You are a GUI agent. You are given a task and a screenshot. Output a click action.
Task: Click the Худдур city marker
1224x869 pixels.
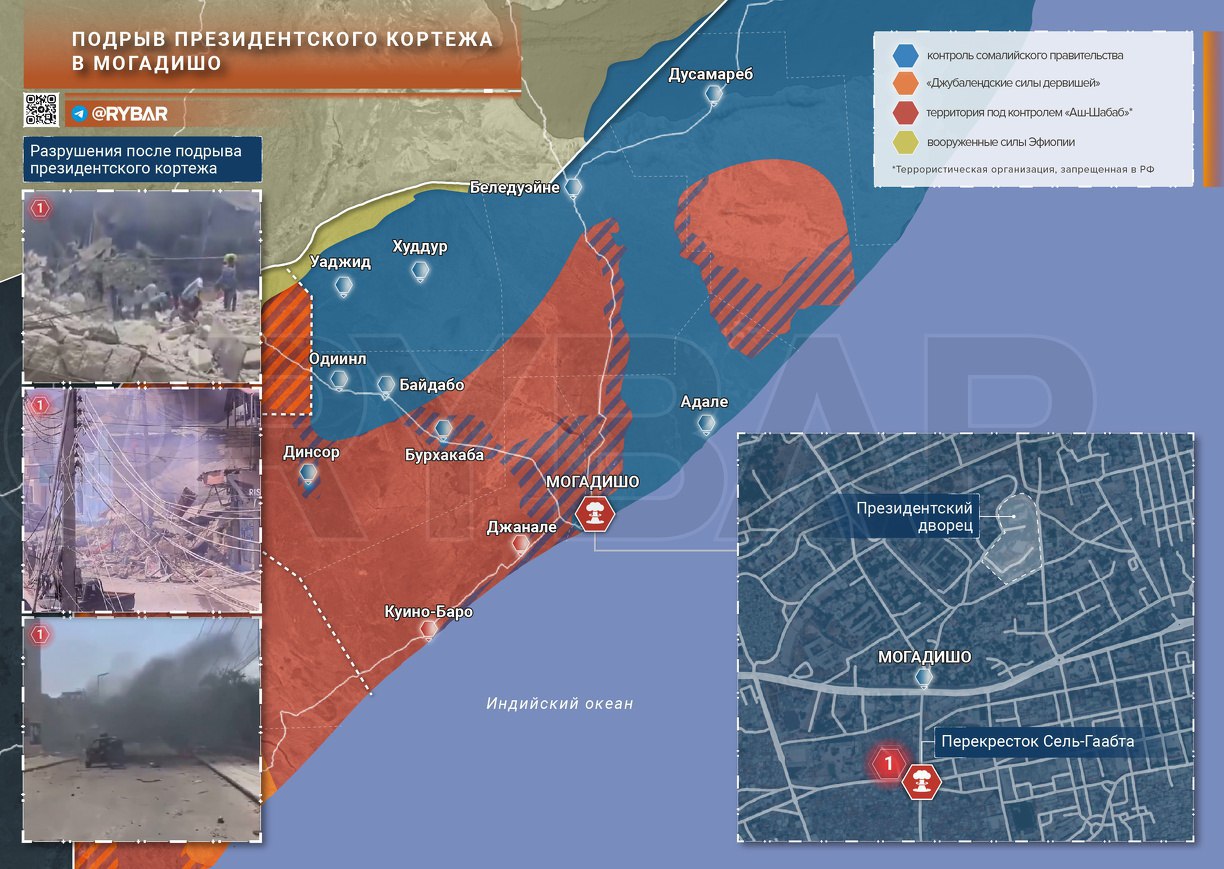[420, 270]
